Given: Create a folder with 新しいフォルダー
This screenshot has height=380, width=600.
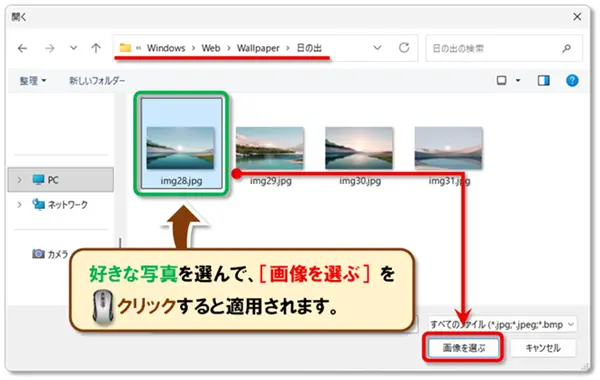Looking at the screenshot, I should (x=97, y=81).
